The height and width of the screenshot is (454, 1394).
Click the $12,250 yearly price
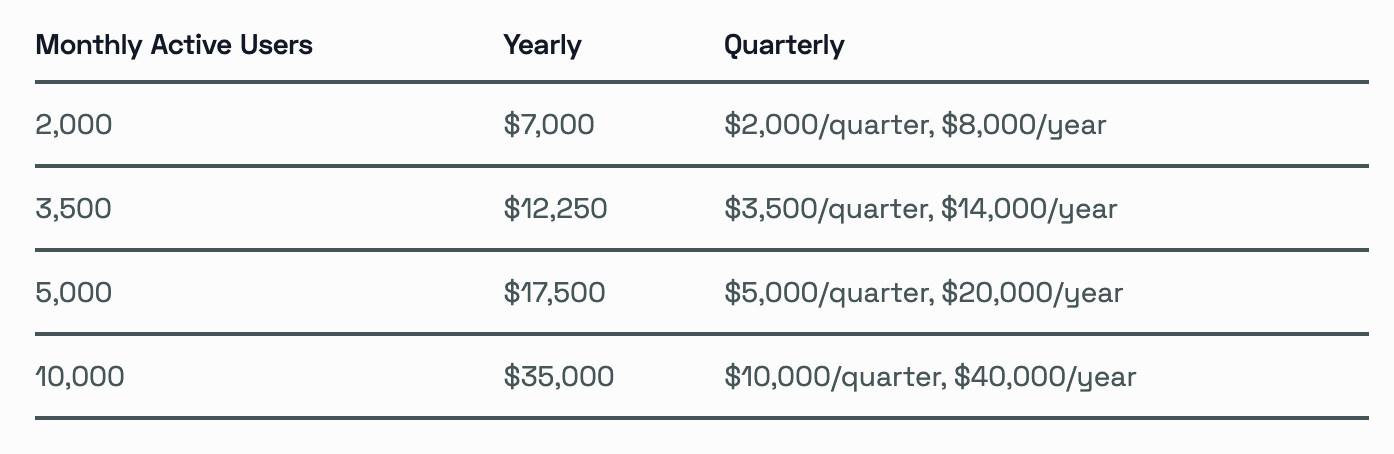click(x=556, y=209)
